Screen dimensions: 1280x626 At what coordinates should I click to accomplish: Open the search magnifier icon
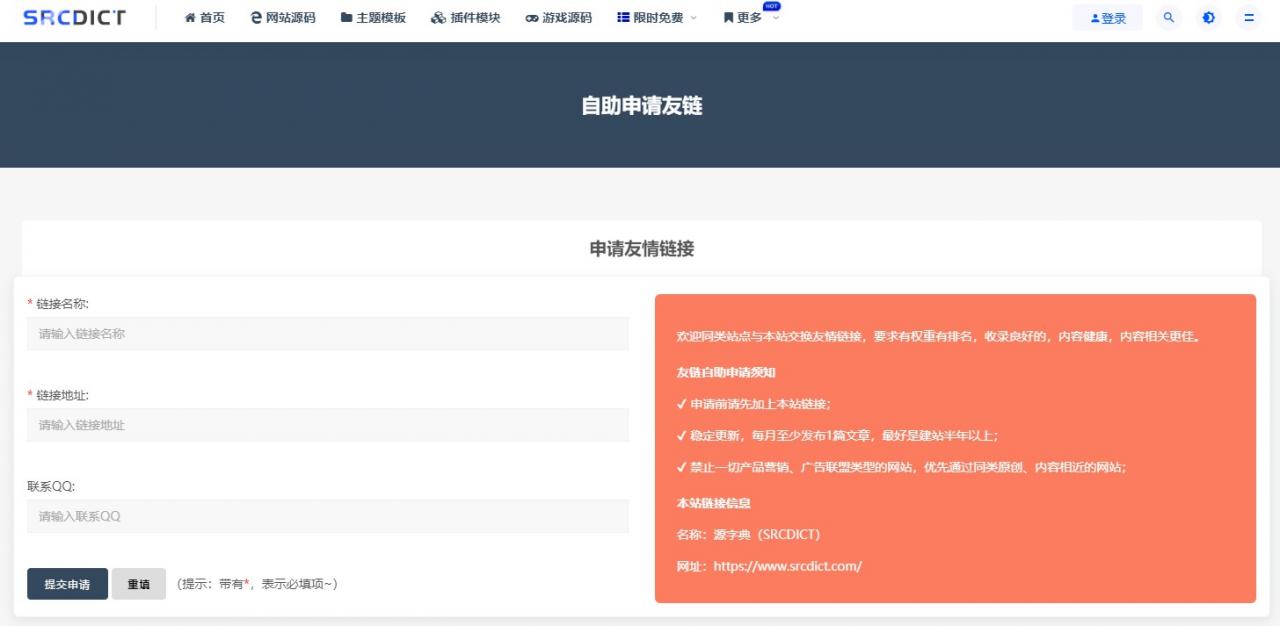[x=1169, y=17]
